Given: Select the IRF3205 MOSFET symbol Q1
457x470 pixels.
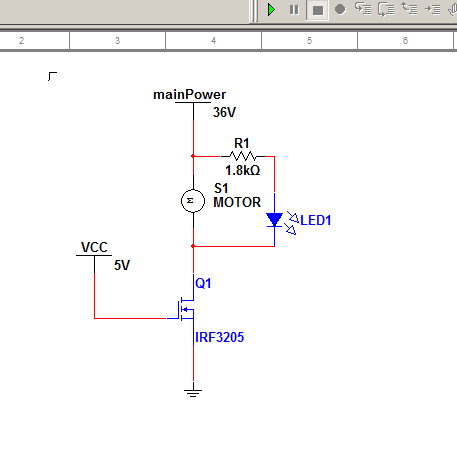Looking at the screenshot, I should 186,309.
